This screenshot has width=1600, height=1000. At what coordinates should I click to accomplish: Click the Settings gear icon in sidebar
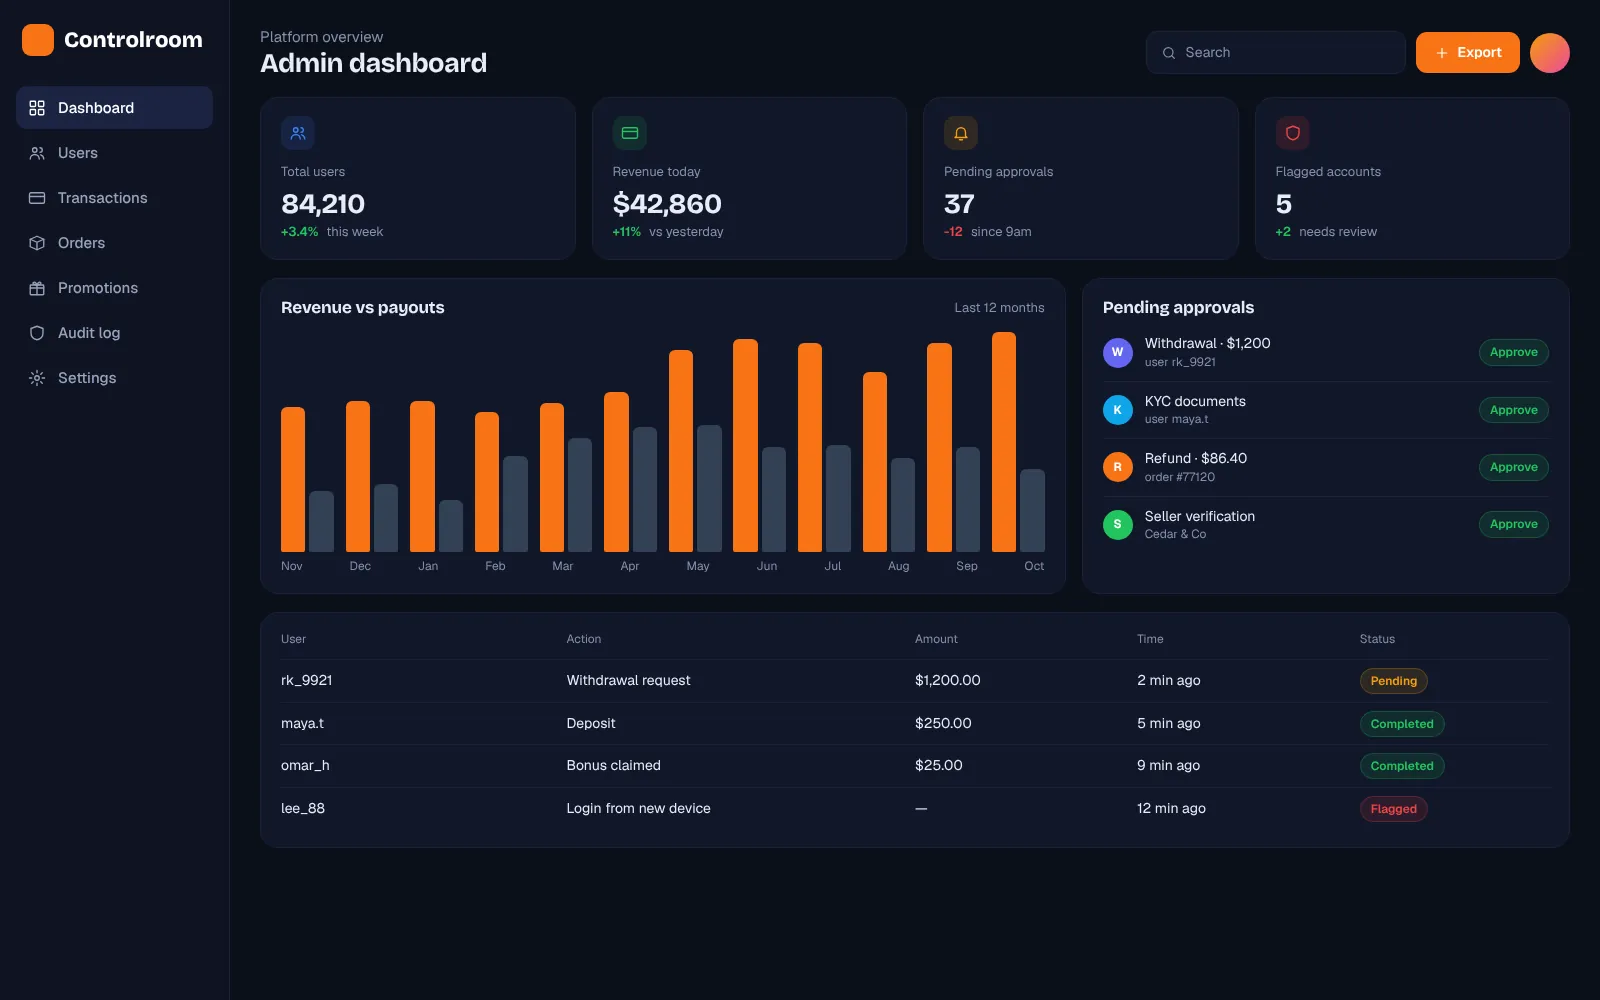(37, 378)
